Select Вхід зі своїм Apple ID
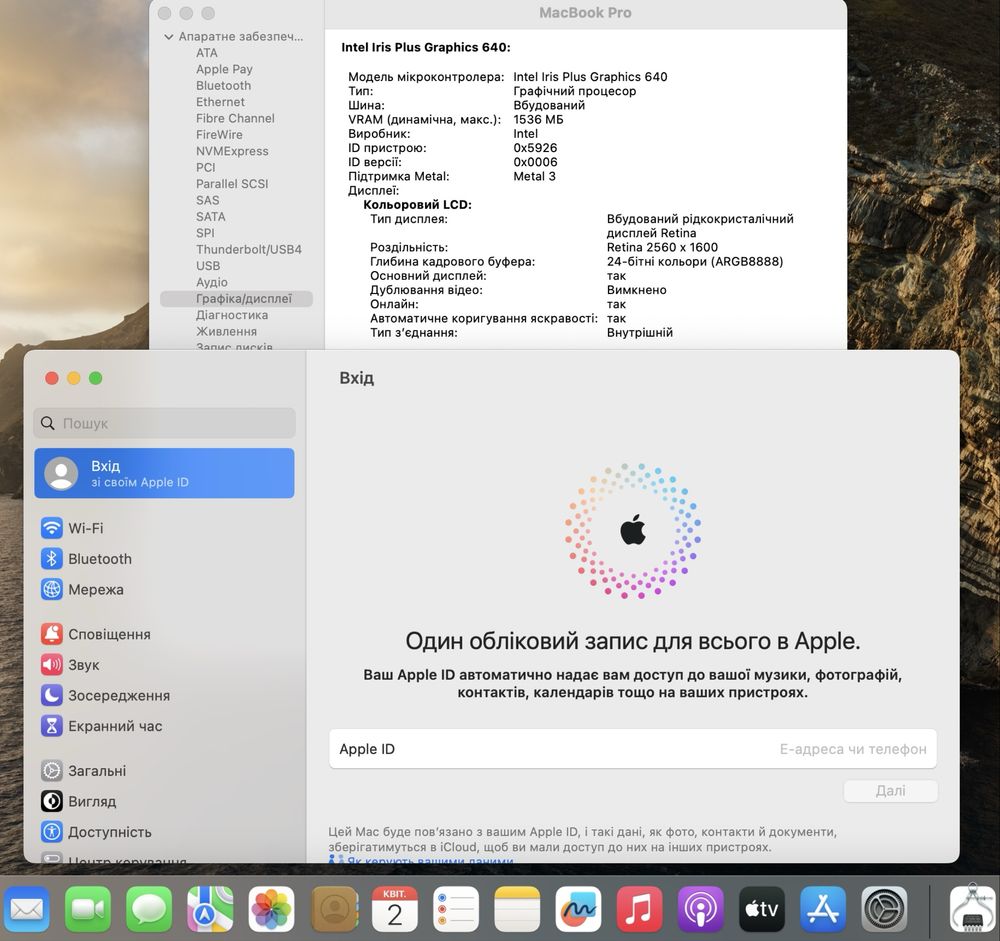This screenshot has width=1000, height=941. [164, 473]
